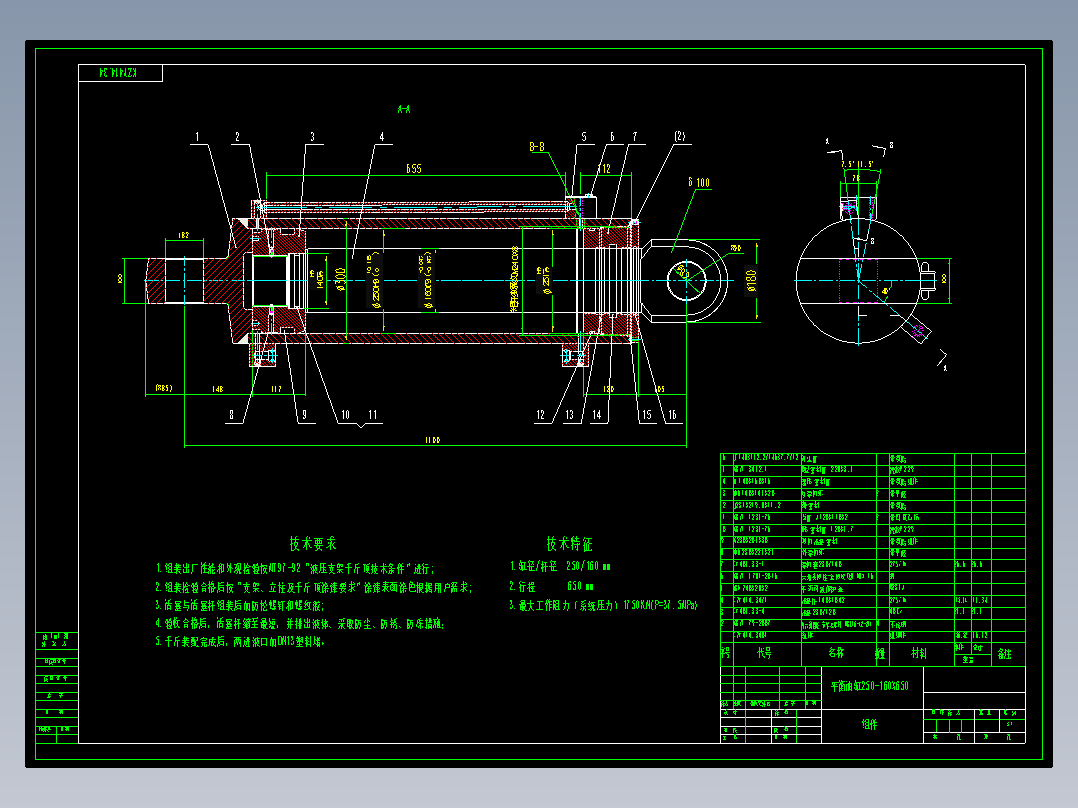Select part callout number 13
Viewport: 1078px width, 808px height.
pyautogui.click(x=569, y=415)
